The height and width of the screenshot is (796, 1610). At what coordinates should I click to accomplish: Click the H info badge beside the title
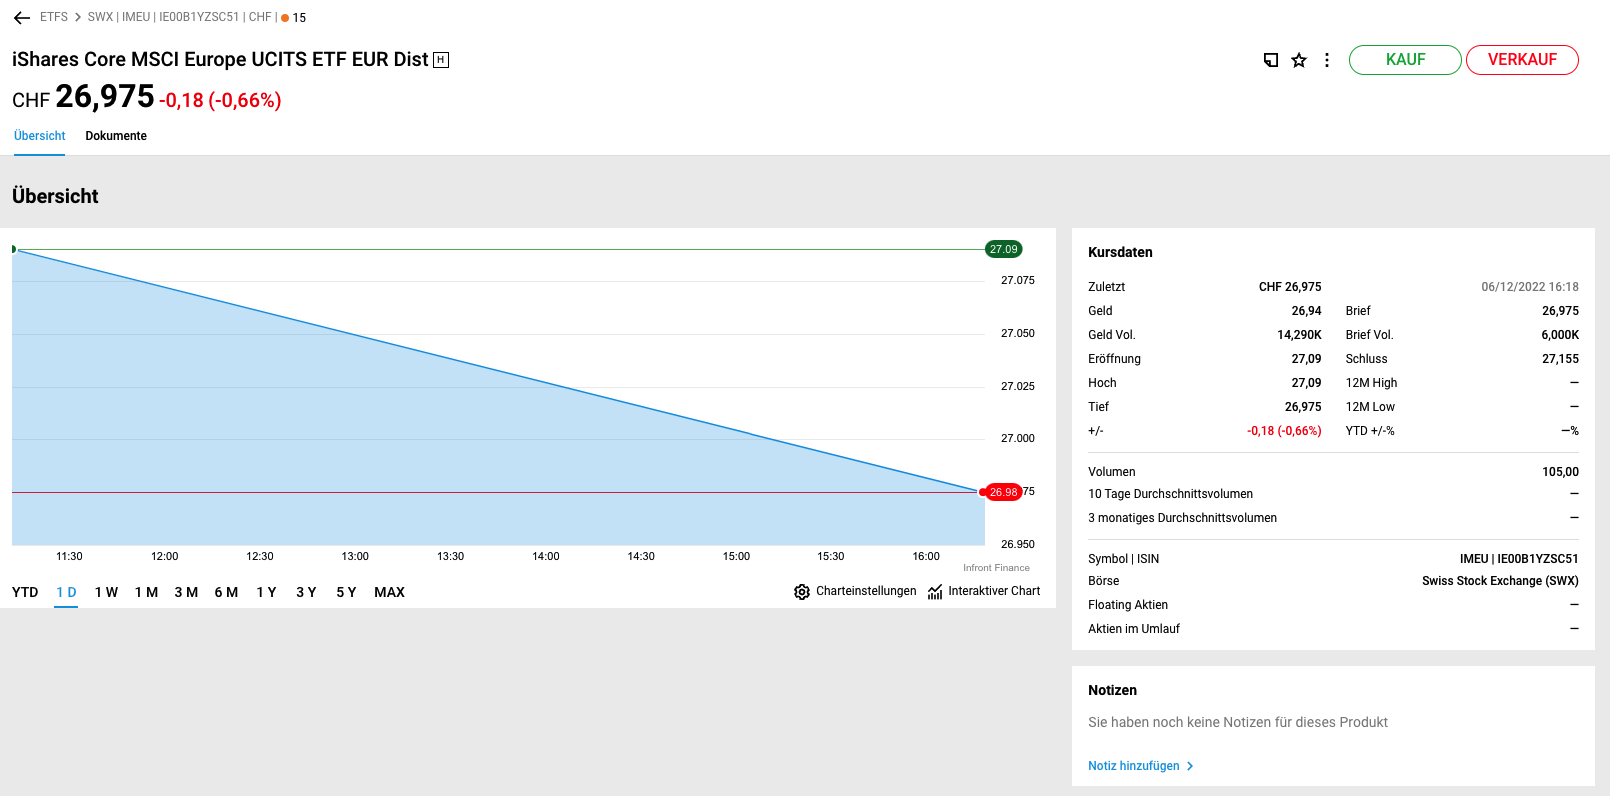441,60
